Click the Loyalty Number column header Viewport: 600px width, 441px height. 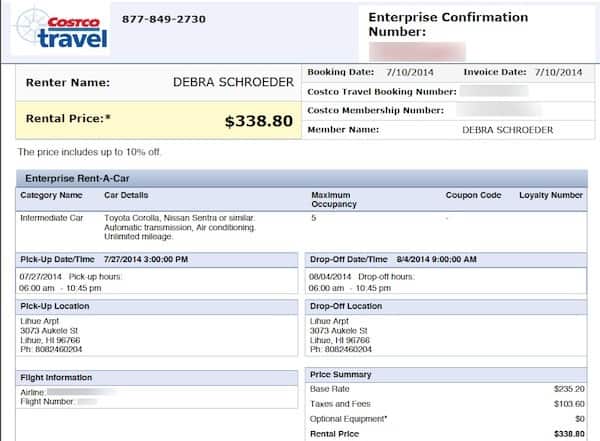pyautogui.click(x=551, y=195)
